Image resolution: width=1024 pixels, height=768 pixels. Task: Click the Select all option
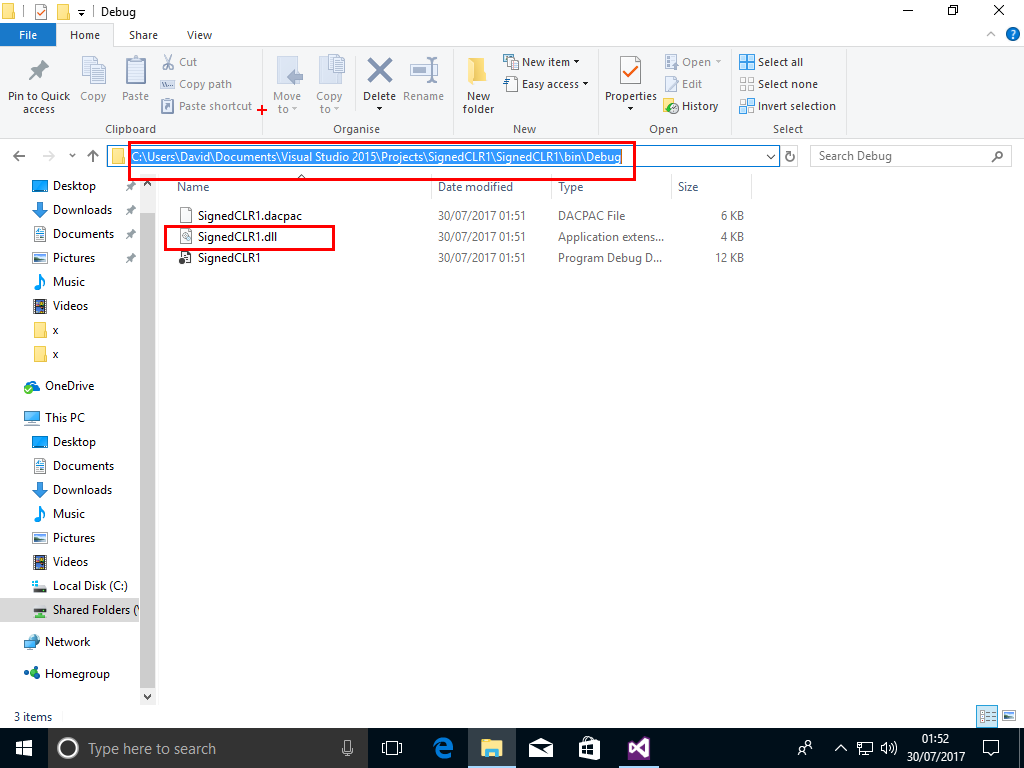(x=771, y=62)
